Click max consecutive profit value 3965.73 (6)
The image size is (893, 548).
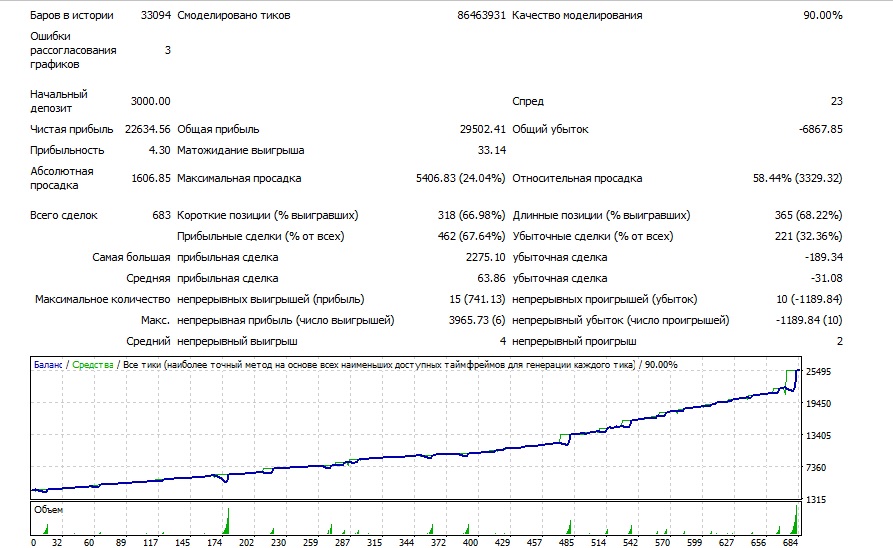(477, 320)
